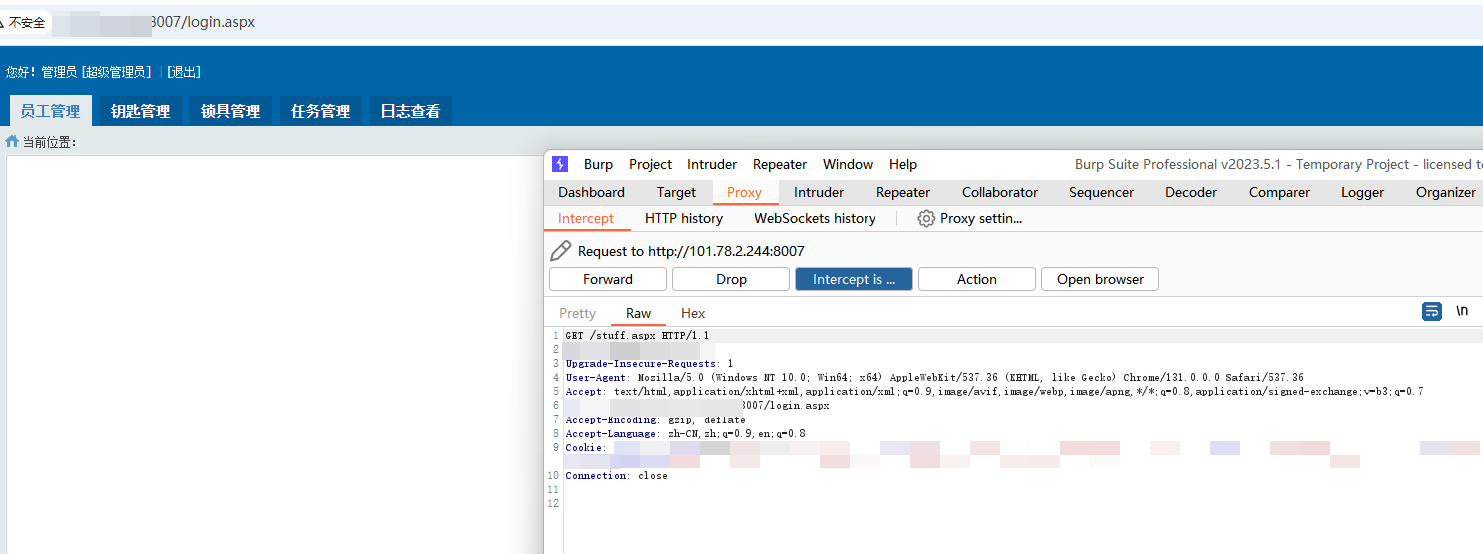Open the HTTP history sub-tab
This screenshot has height=554, width=1483.
coord(684,218)
